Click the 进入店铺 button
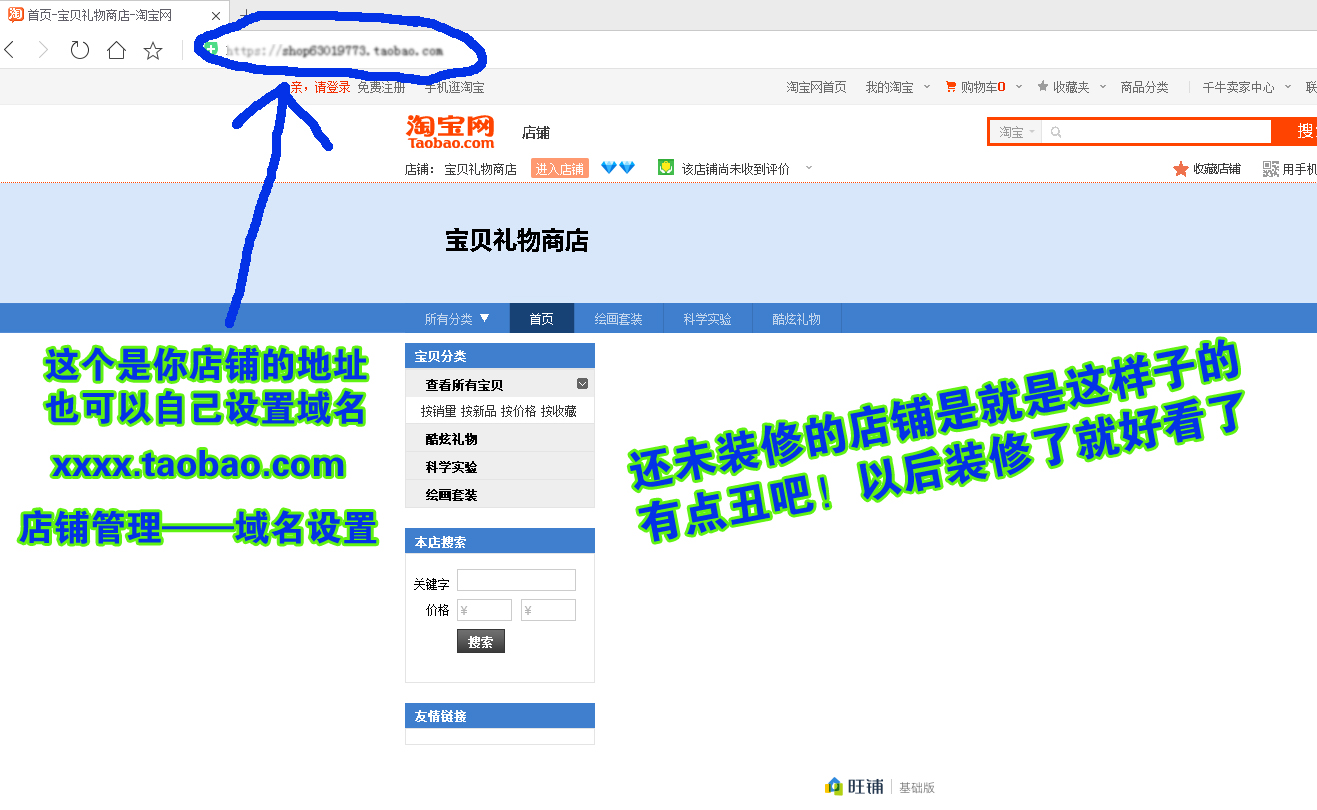1317x810 pixels. 560,168
